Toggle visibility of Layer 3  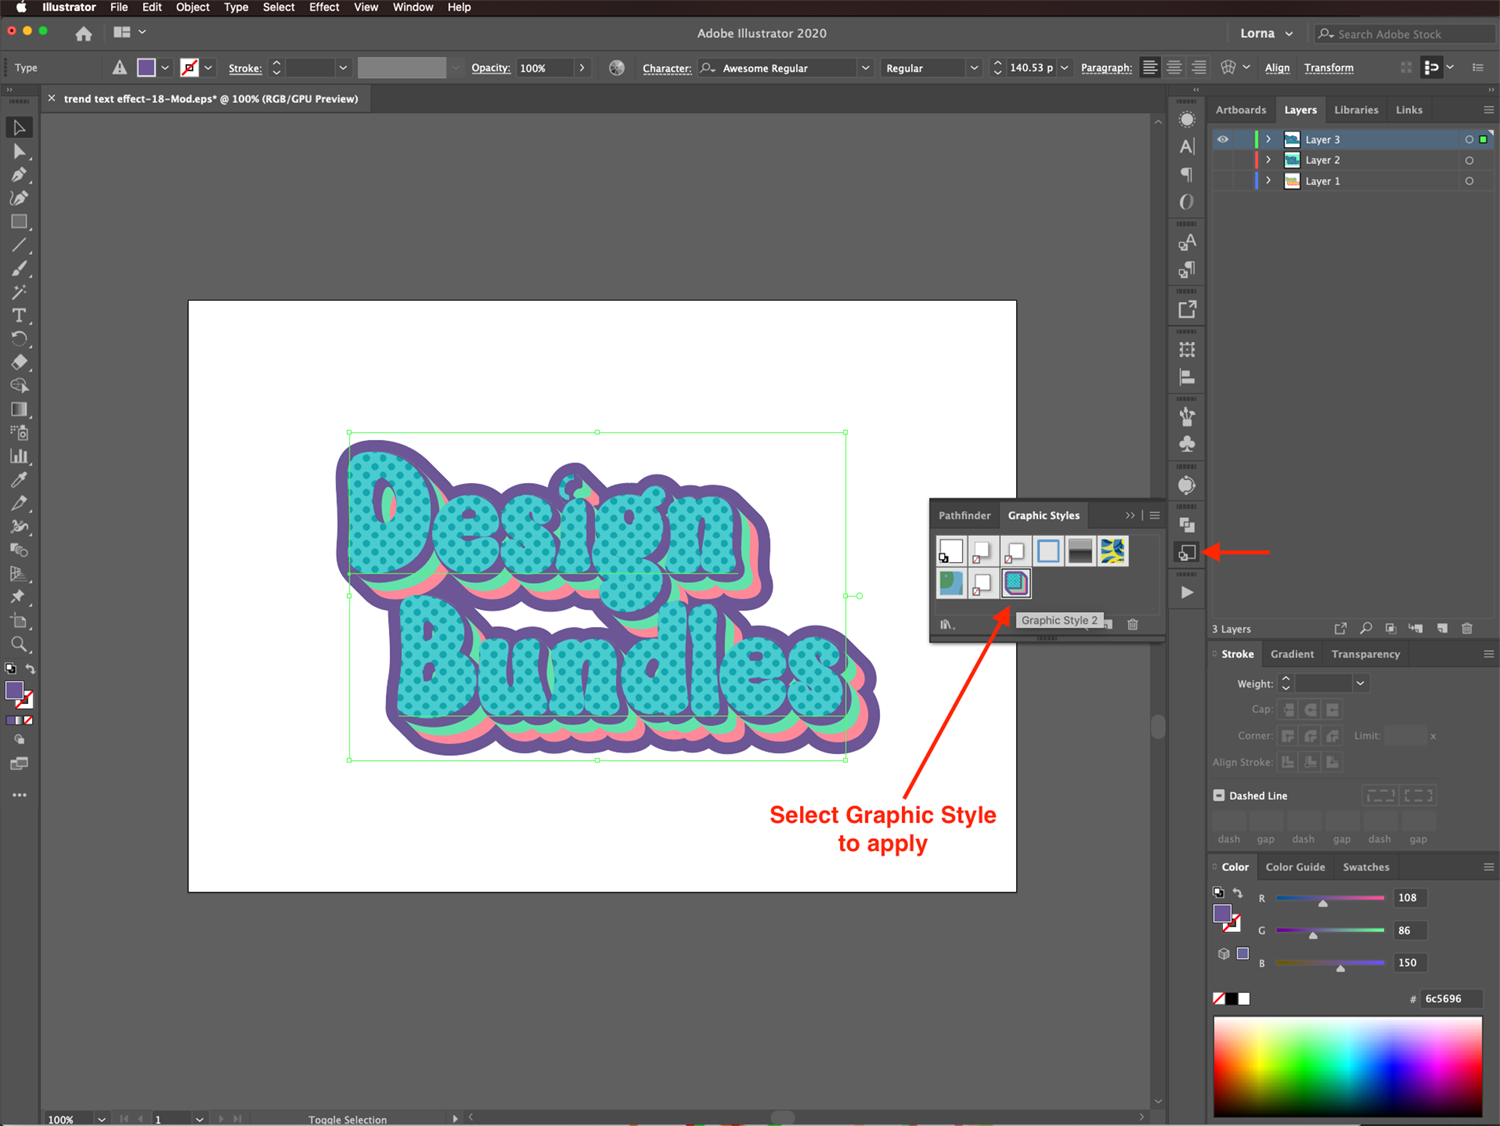click(1223, 139)
